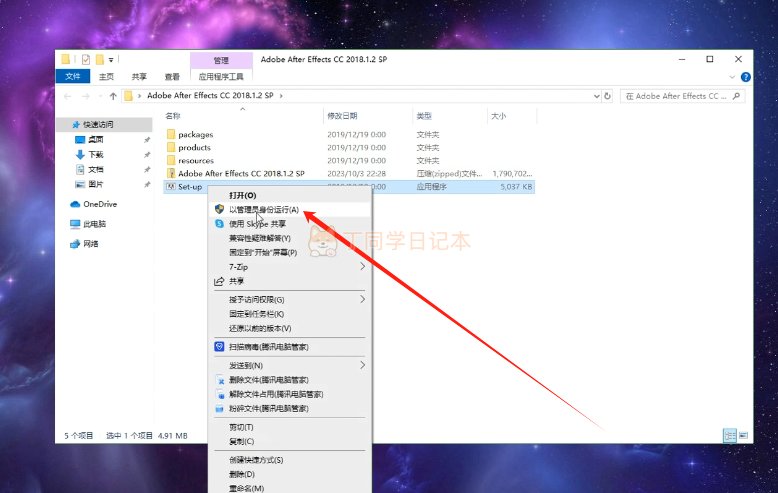Image resolution: width=778 pixels, height=493 pixels.
Task: Click the 管理 contextual tab header
Action: (x=221, y=61)
